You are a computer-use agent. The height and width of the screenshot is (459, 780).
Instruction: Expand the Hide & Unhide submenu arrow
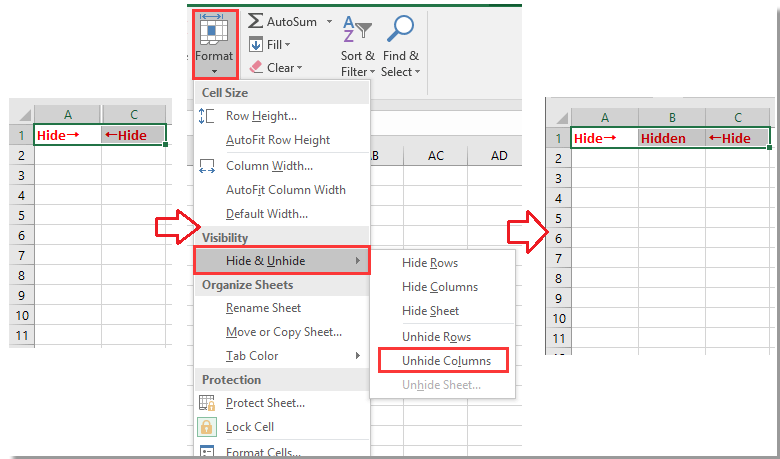click(x=358, y=261)
